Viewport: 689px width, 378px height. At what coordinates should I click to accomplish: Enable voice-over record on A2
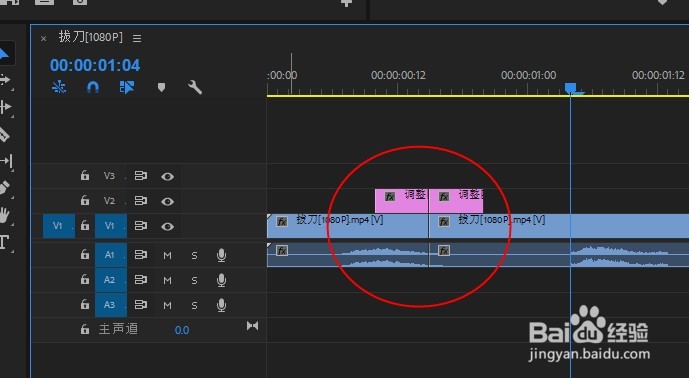(221, 280)
